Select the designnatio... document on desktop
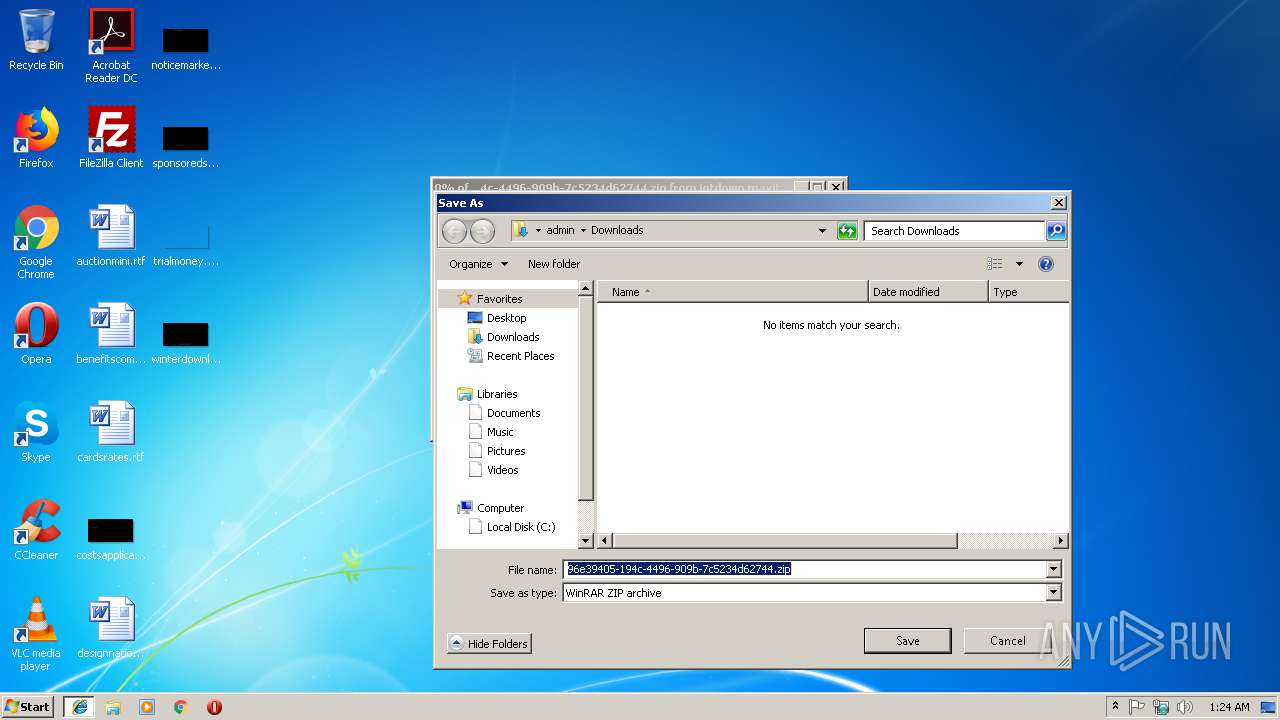 tap(111, 628)
